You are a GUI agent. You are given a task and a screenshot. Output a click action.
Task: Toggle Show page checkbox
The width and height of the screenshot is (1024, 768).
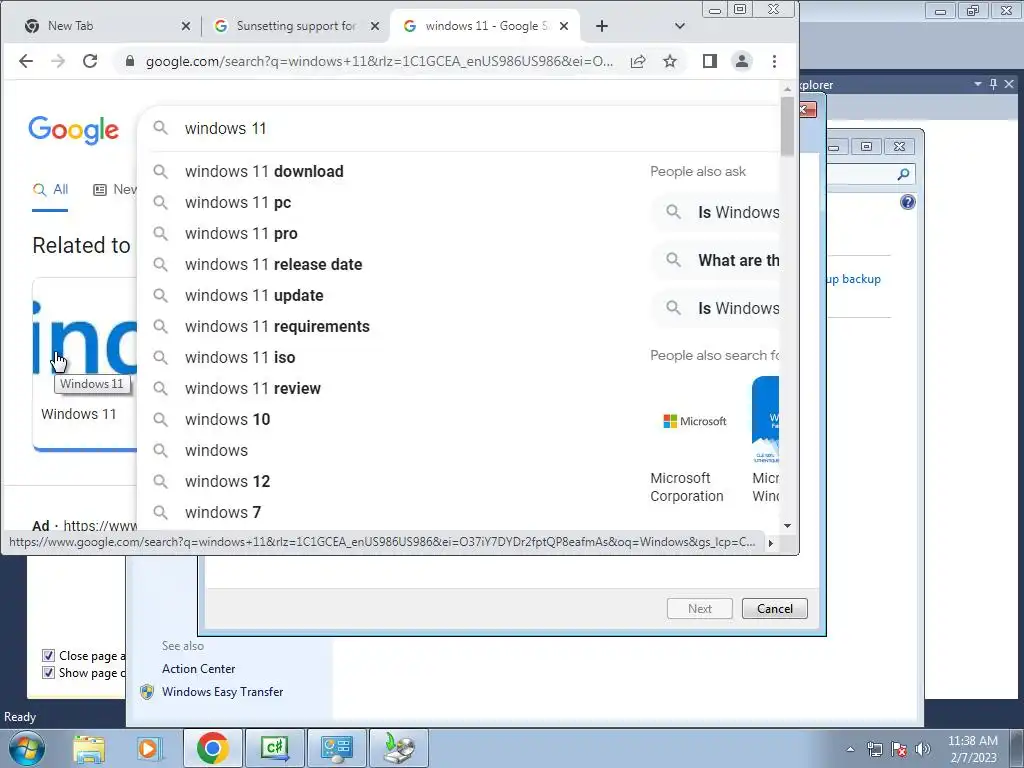click(48, 673)
